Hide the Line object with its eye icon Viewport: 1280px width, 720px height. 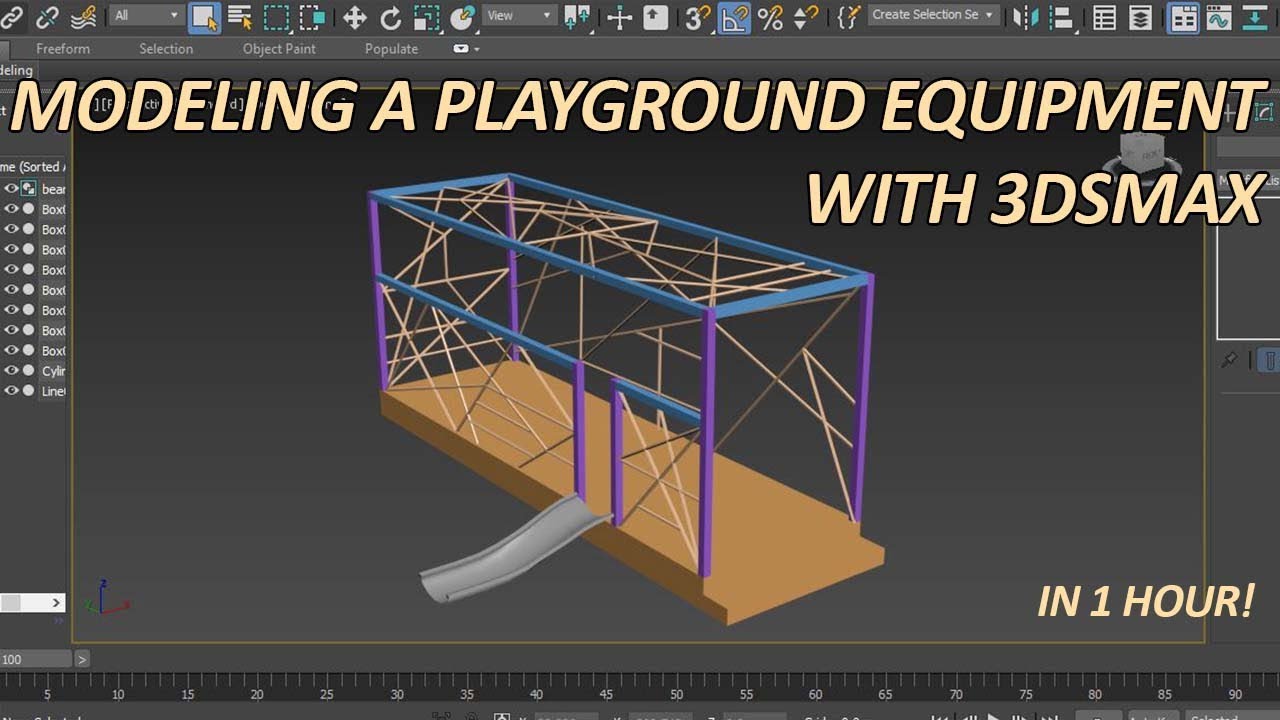(x=11, y=391)
